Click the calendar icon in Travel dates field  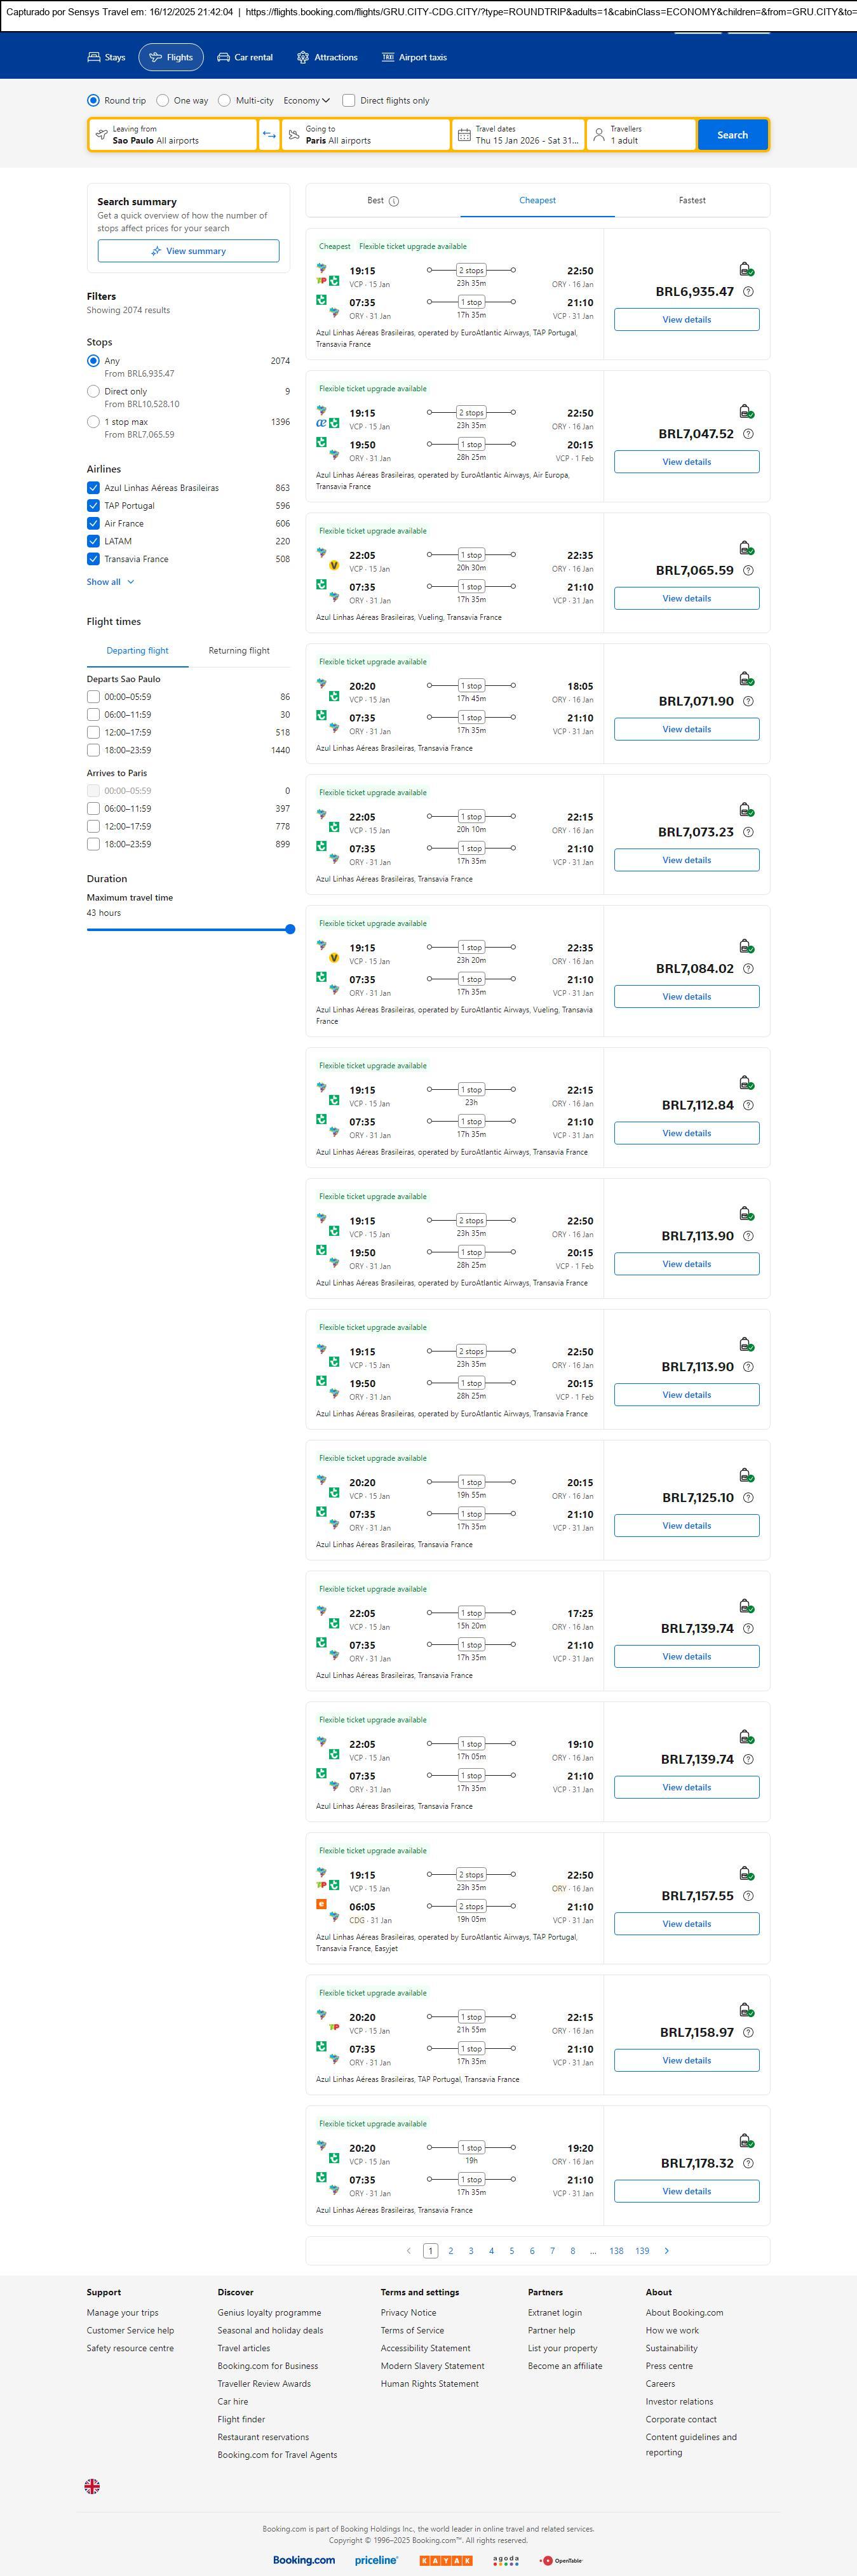click(464, 135)
